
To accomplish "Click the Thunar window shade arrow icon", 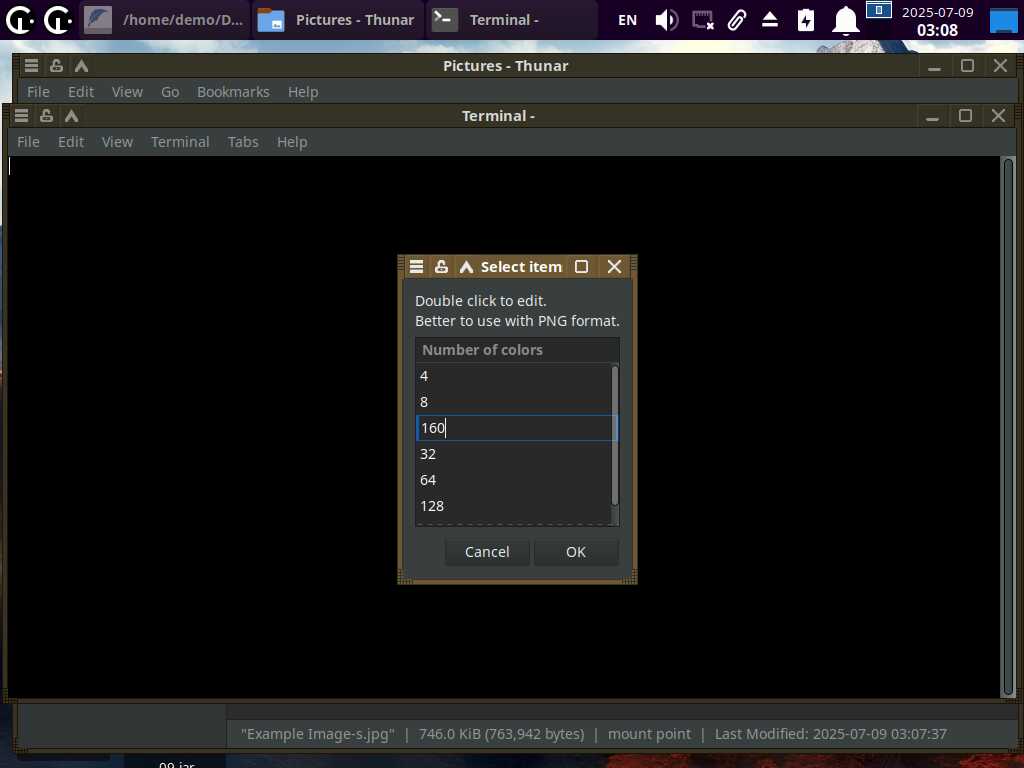I will click(82, 65).
